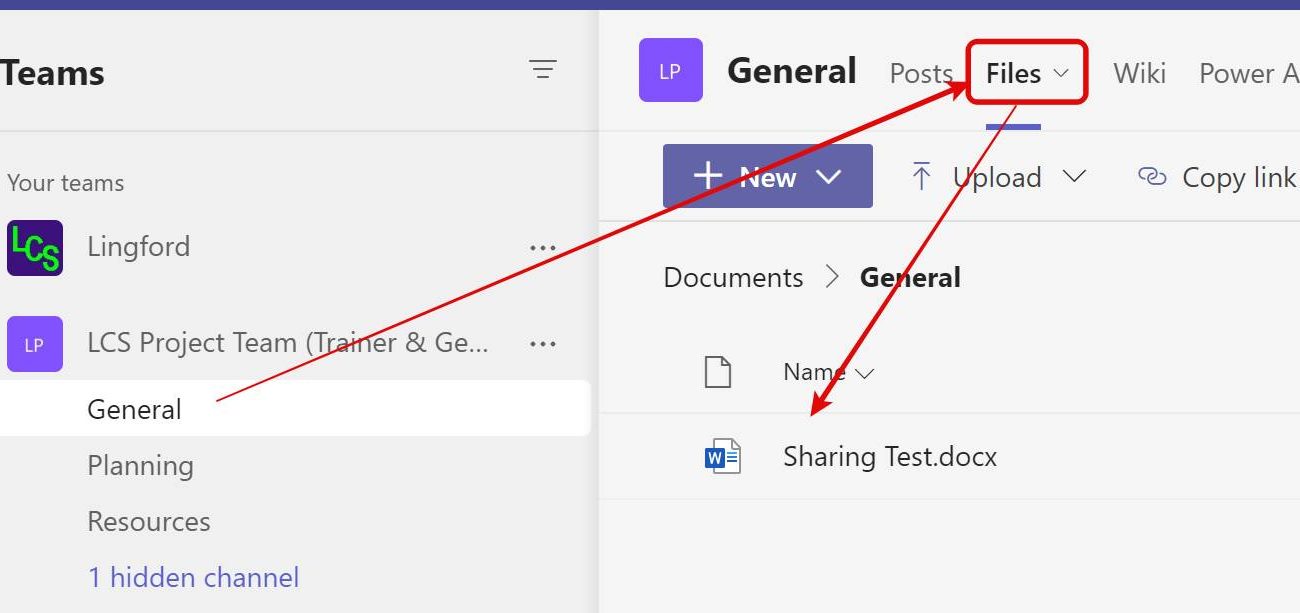Click the General channel LP avatar in header
The width and height of the screenshot is (1300, 613).
pyautogui.click(x=671, y=70)
